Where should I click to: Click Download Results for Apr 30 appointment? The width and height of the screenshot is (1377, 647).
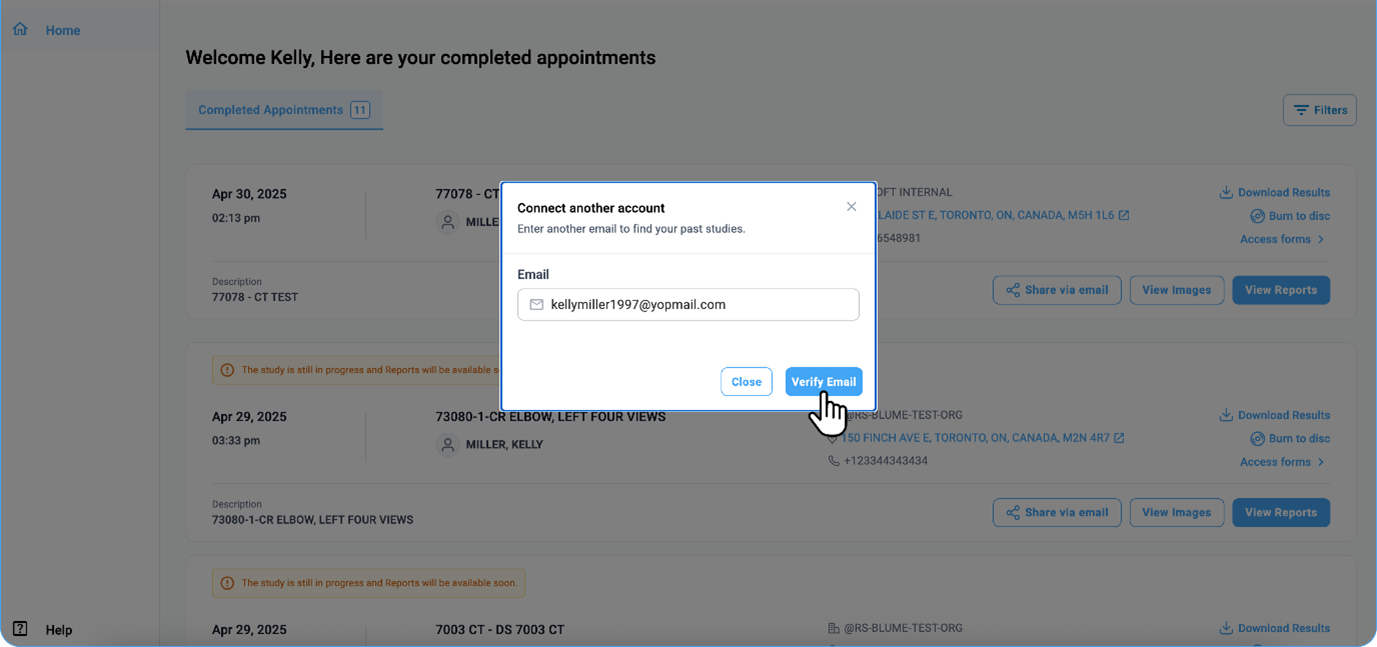(x=1275, y=193)
